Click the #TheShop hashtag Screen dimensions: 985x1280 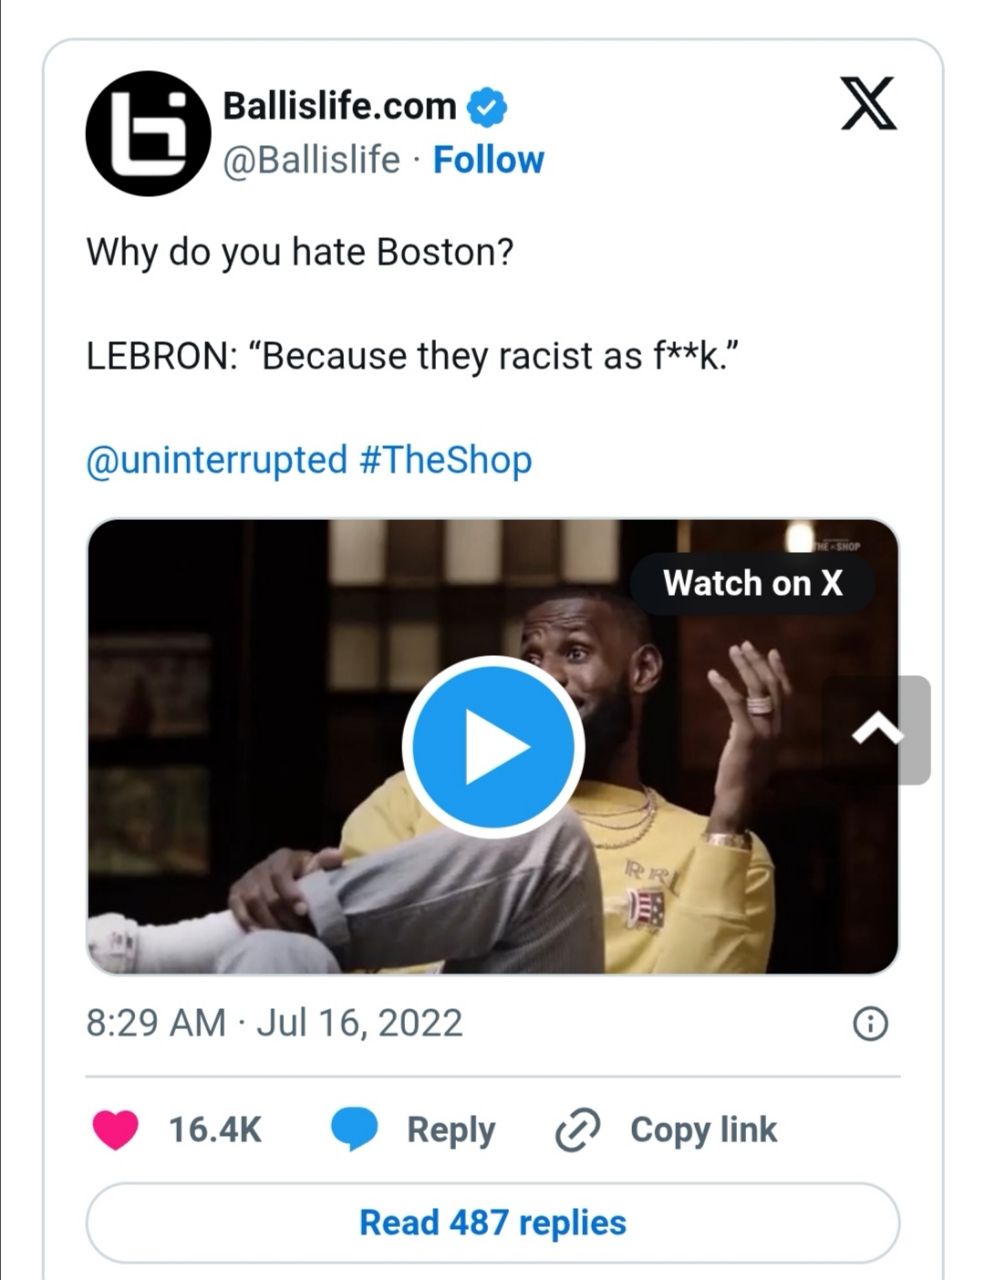click(446, 460)
